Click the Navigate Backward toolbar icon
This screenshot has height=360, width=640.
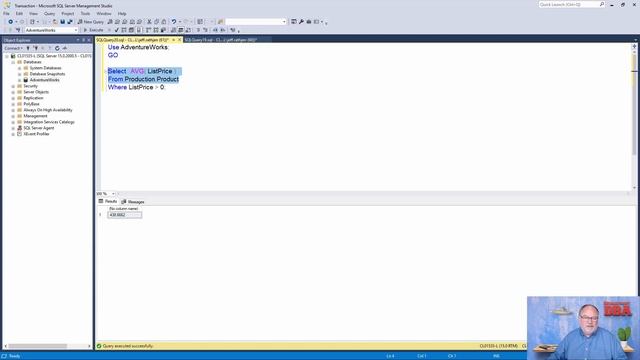pos(11,22)
